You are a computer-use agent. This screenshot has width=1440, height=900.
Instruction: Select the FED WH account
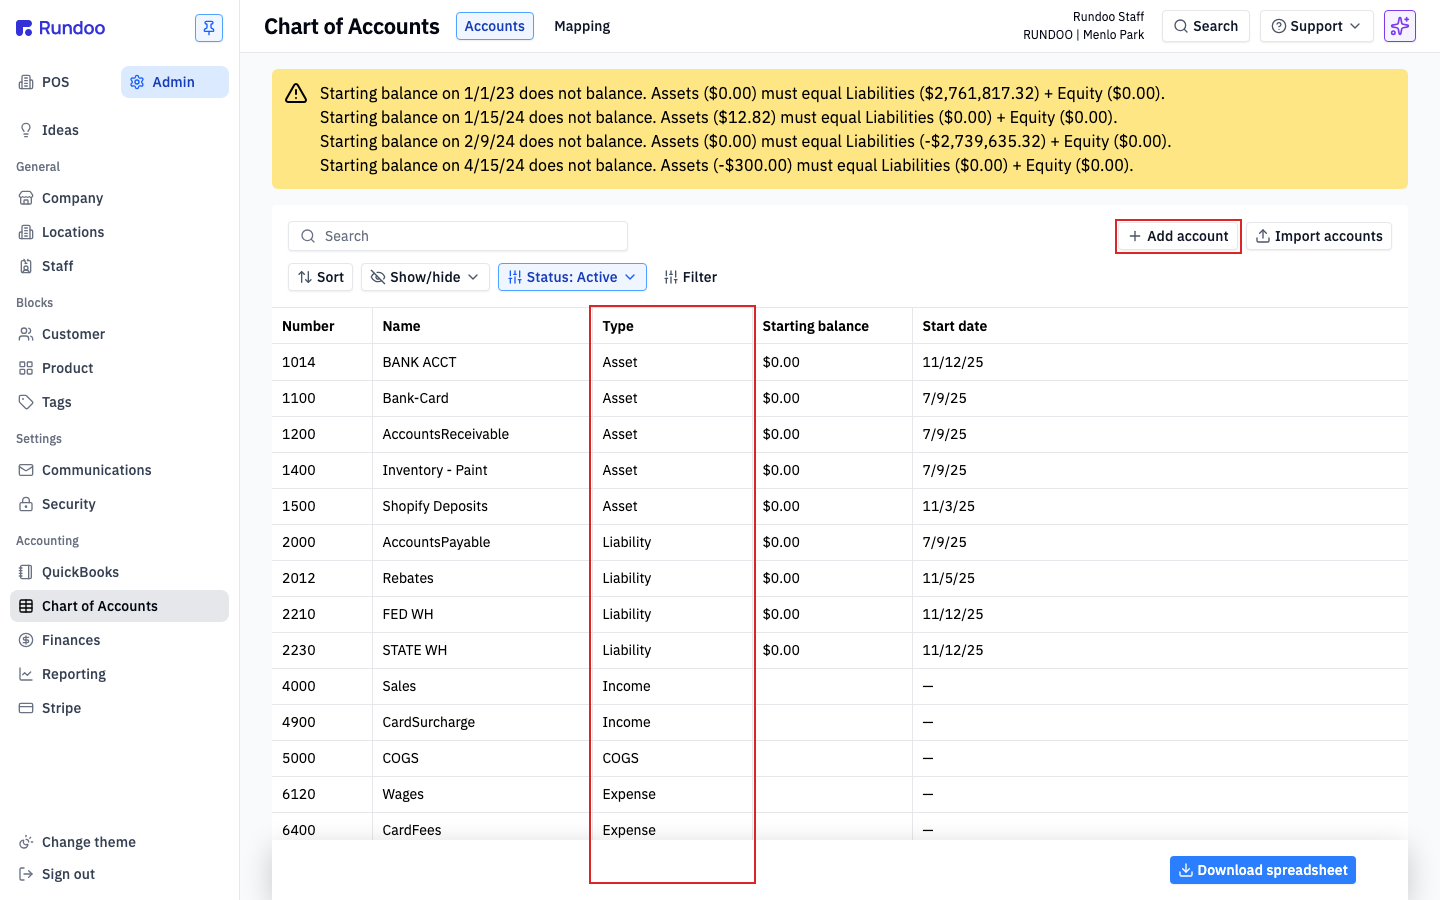tap(408, 614)
